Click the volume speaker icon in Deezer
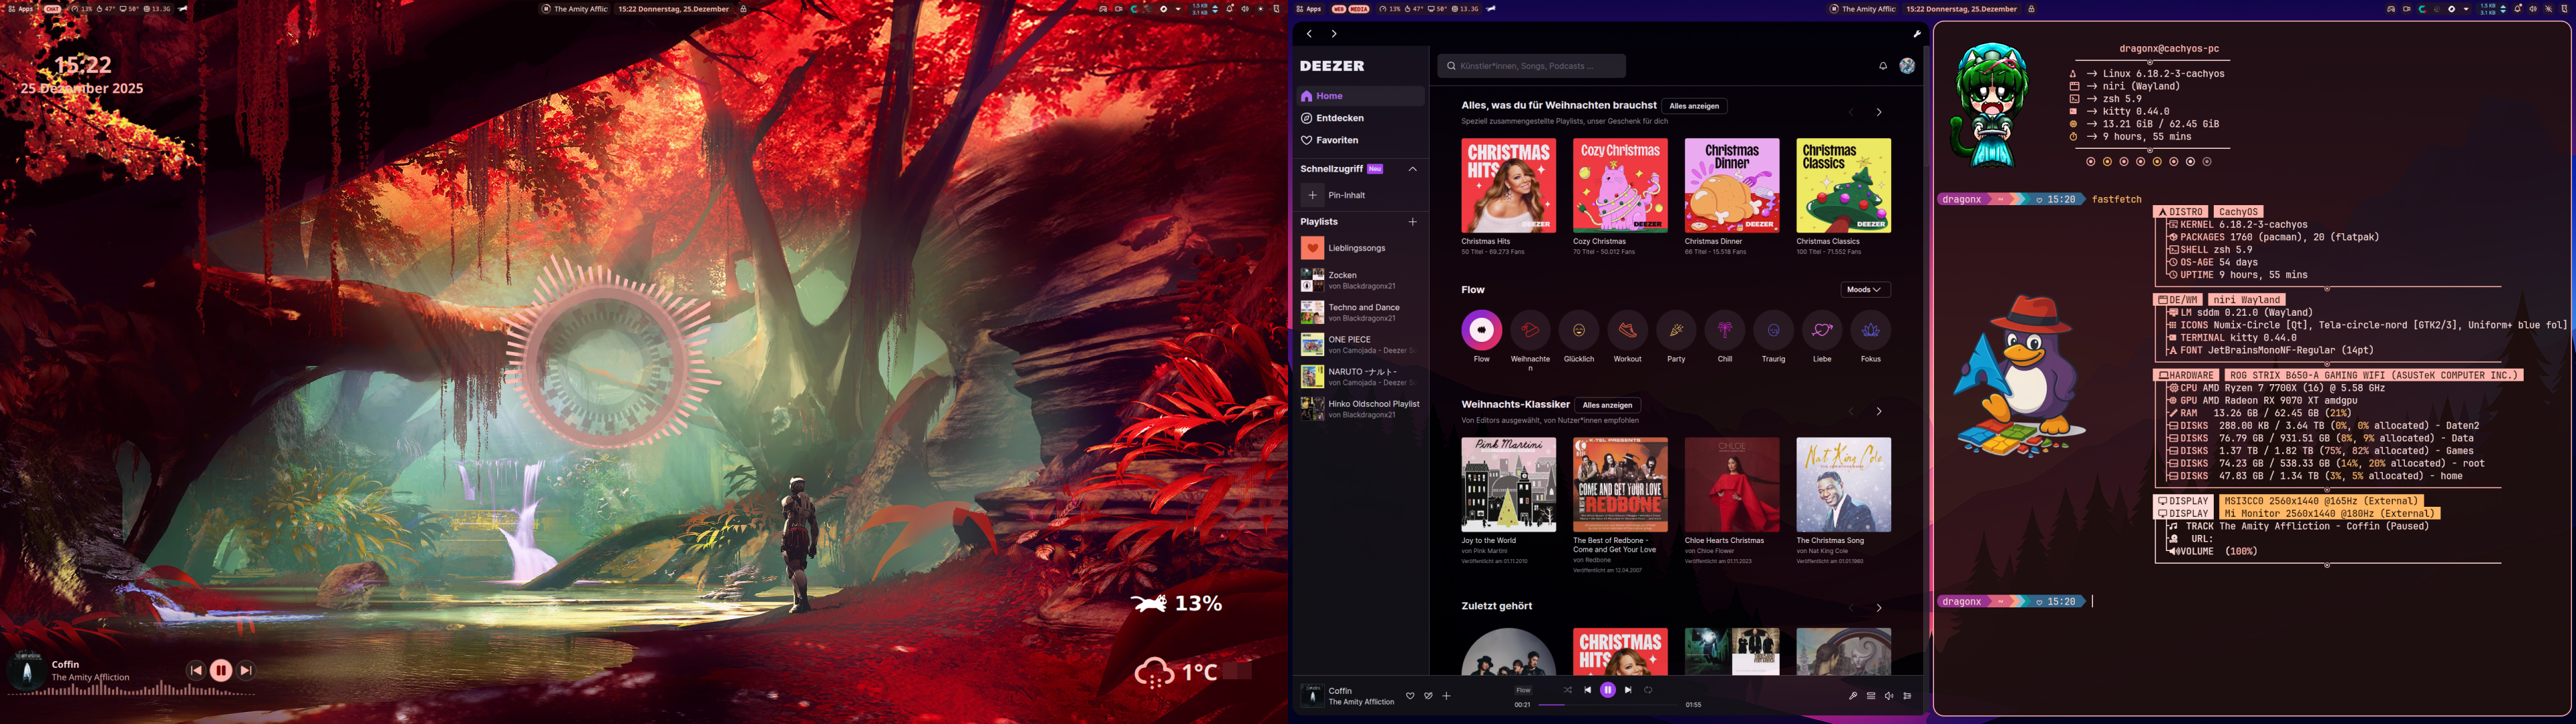This screenshot has height=724, width=2576. pos(1889,696)
